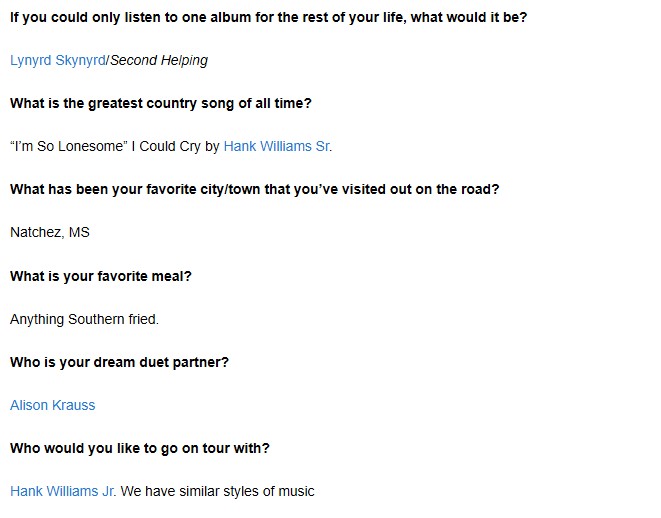
Task: Click the italic Second Helping album title
Action: [x=159, y=60]
